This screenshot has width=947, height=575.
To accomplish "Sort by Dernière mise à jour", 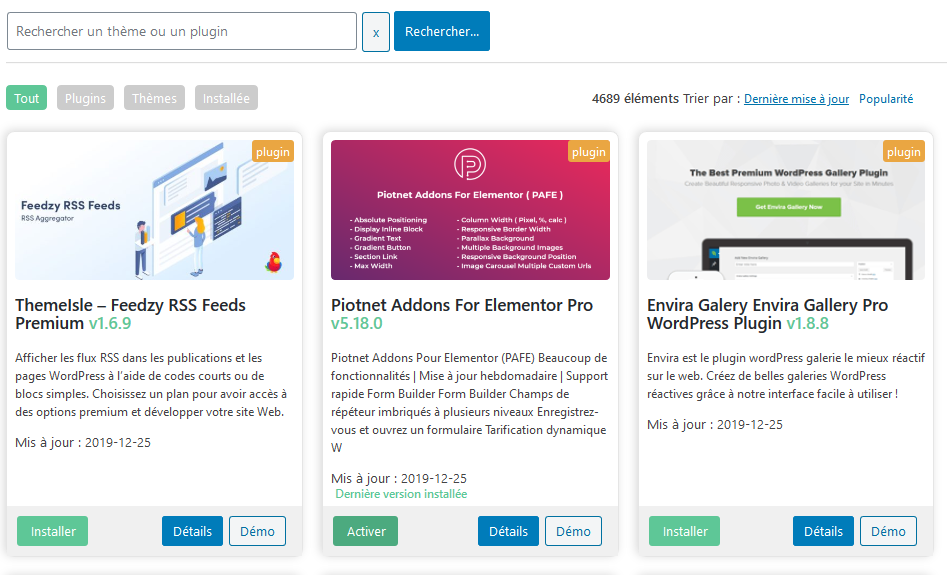I will click(796, 99).
